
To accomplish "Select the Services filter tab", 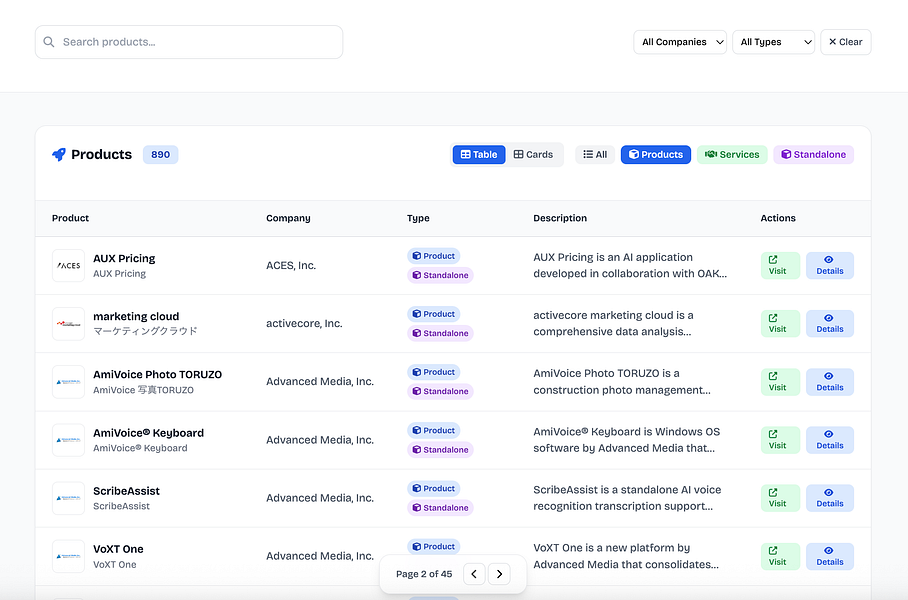I will (x=732, y=155).
